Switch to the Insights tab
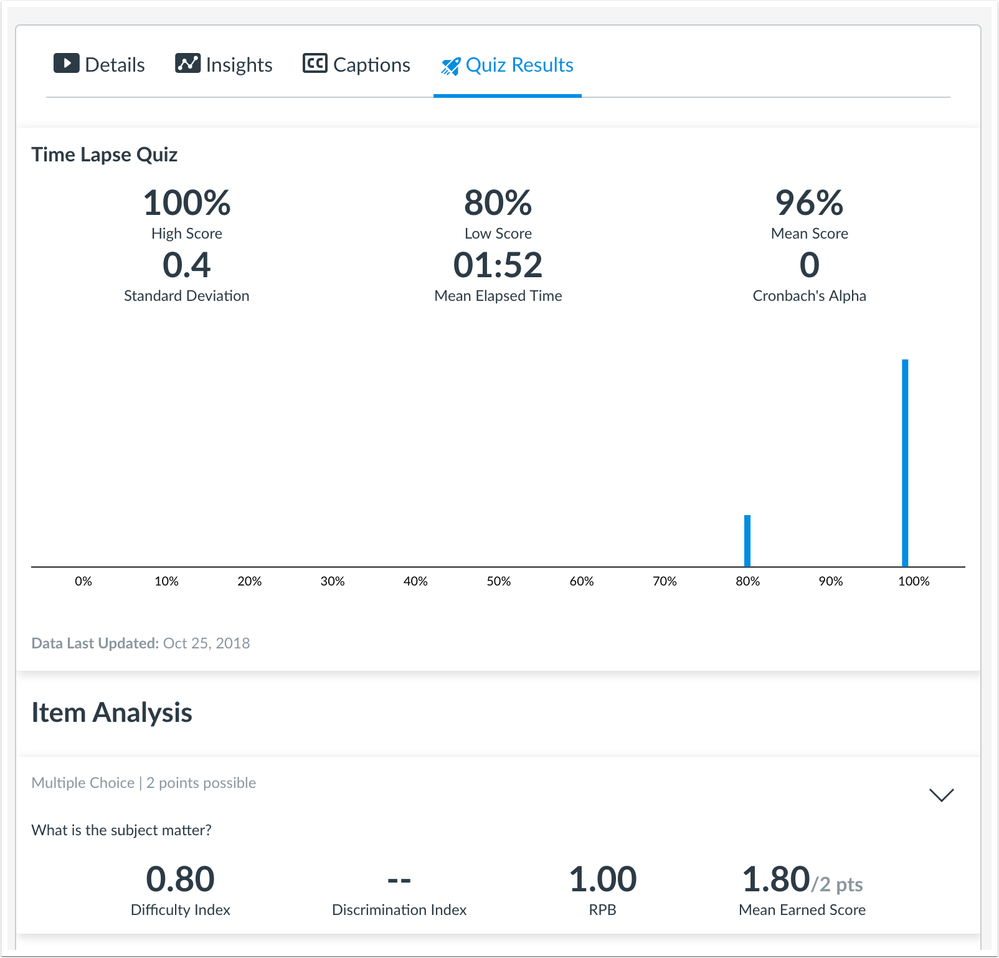 239,65
